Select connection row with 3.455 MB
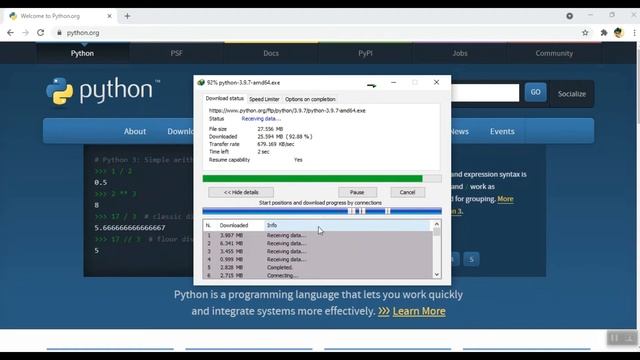Viewport: 640px width, 360px height. [318, 251]
